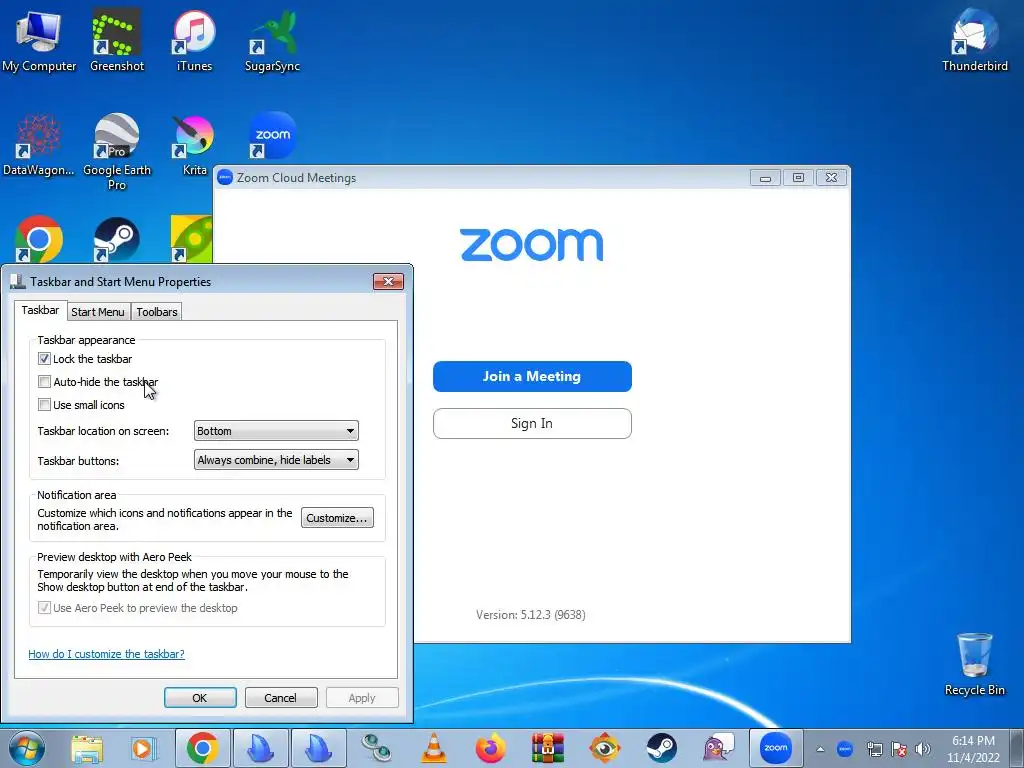
Task: Click Sign In in the Zoom window
Action: pyautogui.click(x=532, y=423)
